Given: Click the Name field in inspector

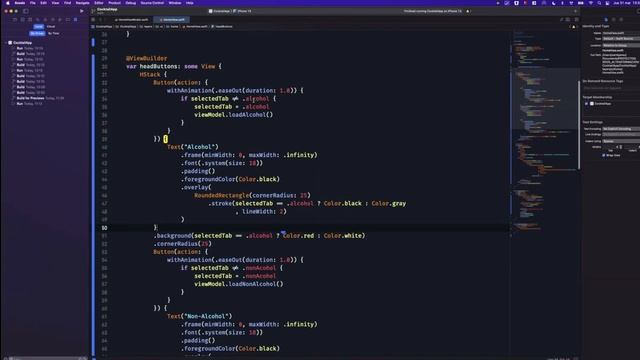Looking at the screenshot, I should click(x=621, y=33).
